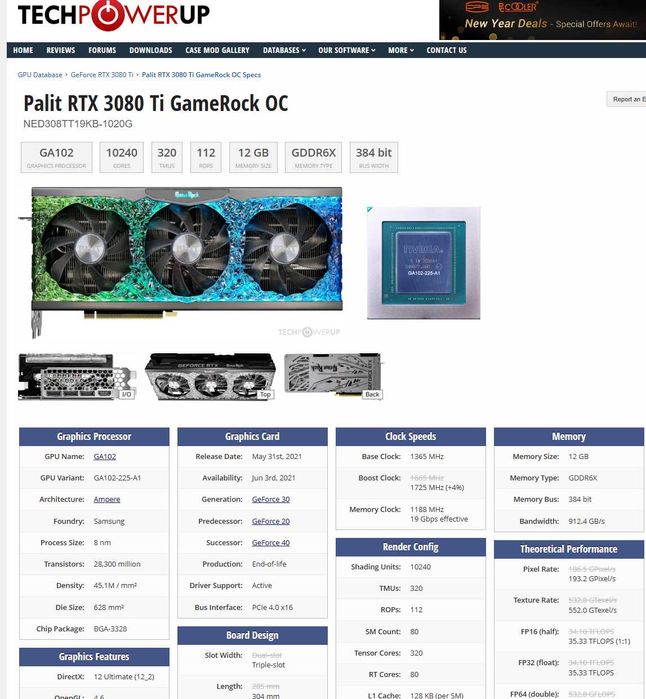Open the I/O view thumbnail
This screenshot has height=699, width=646.
click(77, 377)
